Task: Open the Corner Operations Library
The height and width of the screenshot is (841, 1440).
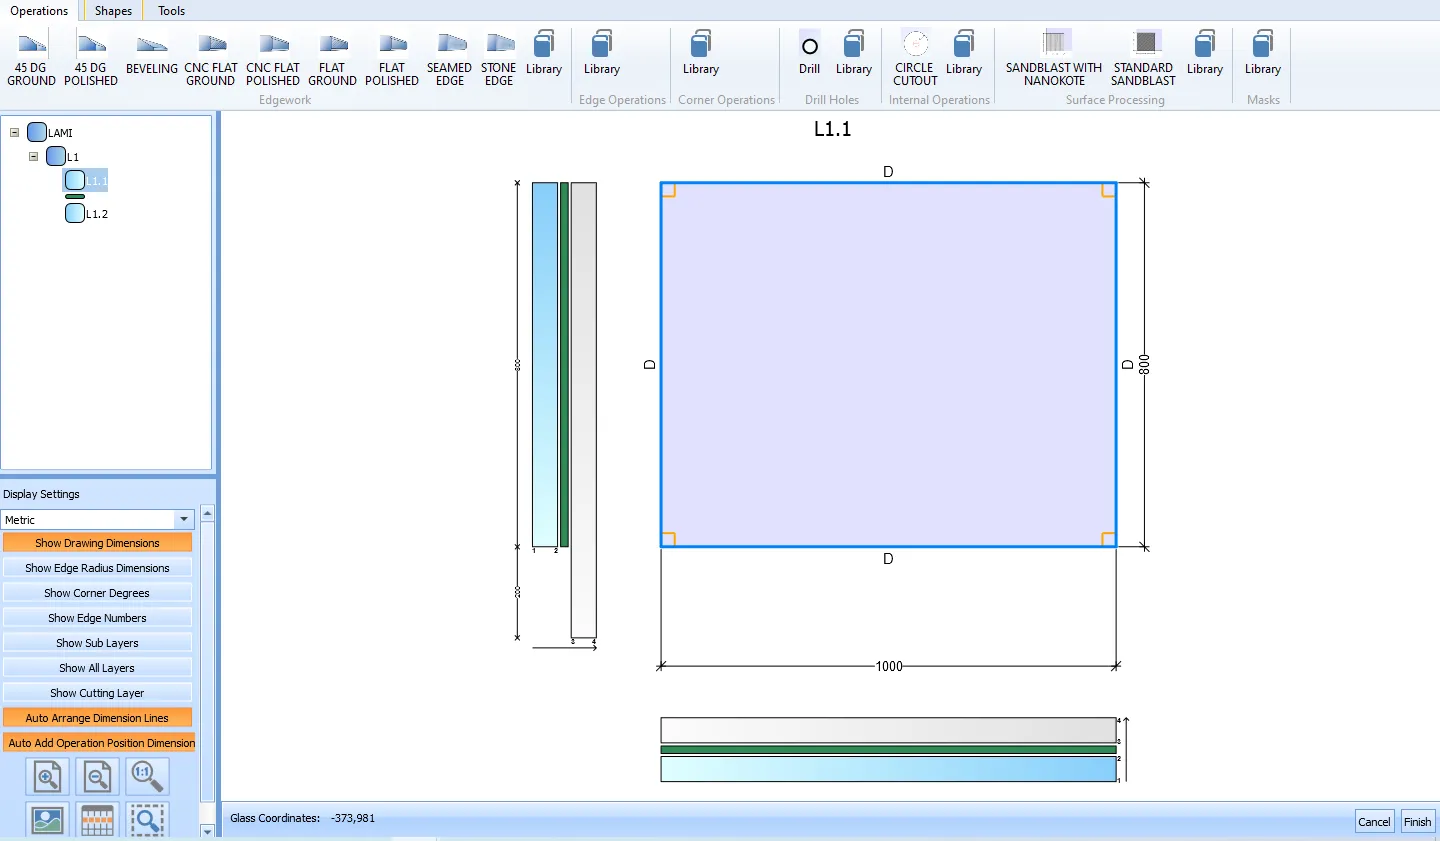Action: (x=701, y=54)
